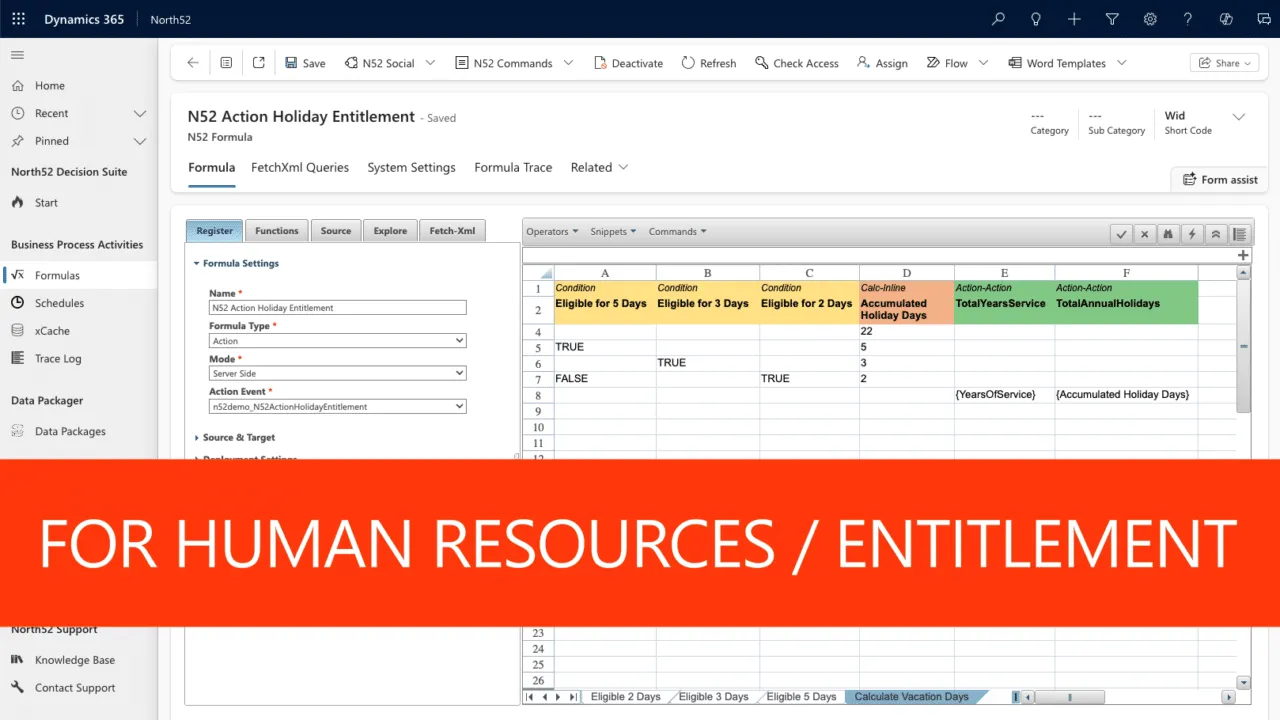This screenshot has height=720, width=1280.
Task: Click the formula Name input field
Action: [338, 308]
